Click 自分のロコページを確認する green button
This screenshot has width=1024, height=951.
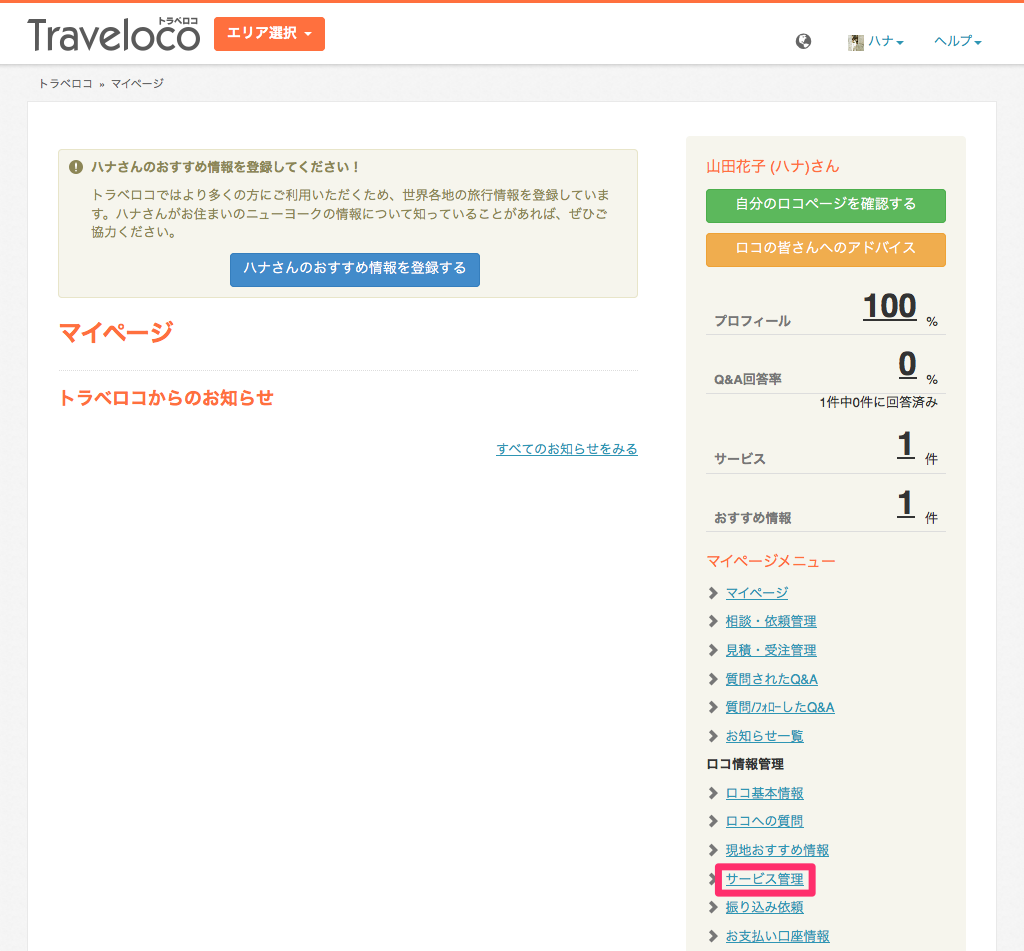click(825, 205)
